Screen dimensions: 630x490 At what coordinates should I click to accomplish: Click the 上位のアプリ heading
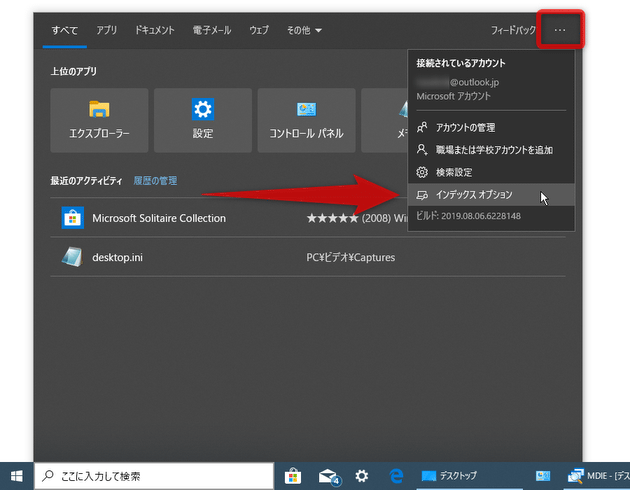74,71
